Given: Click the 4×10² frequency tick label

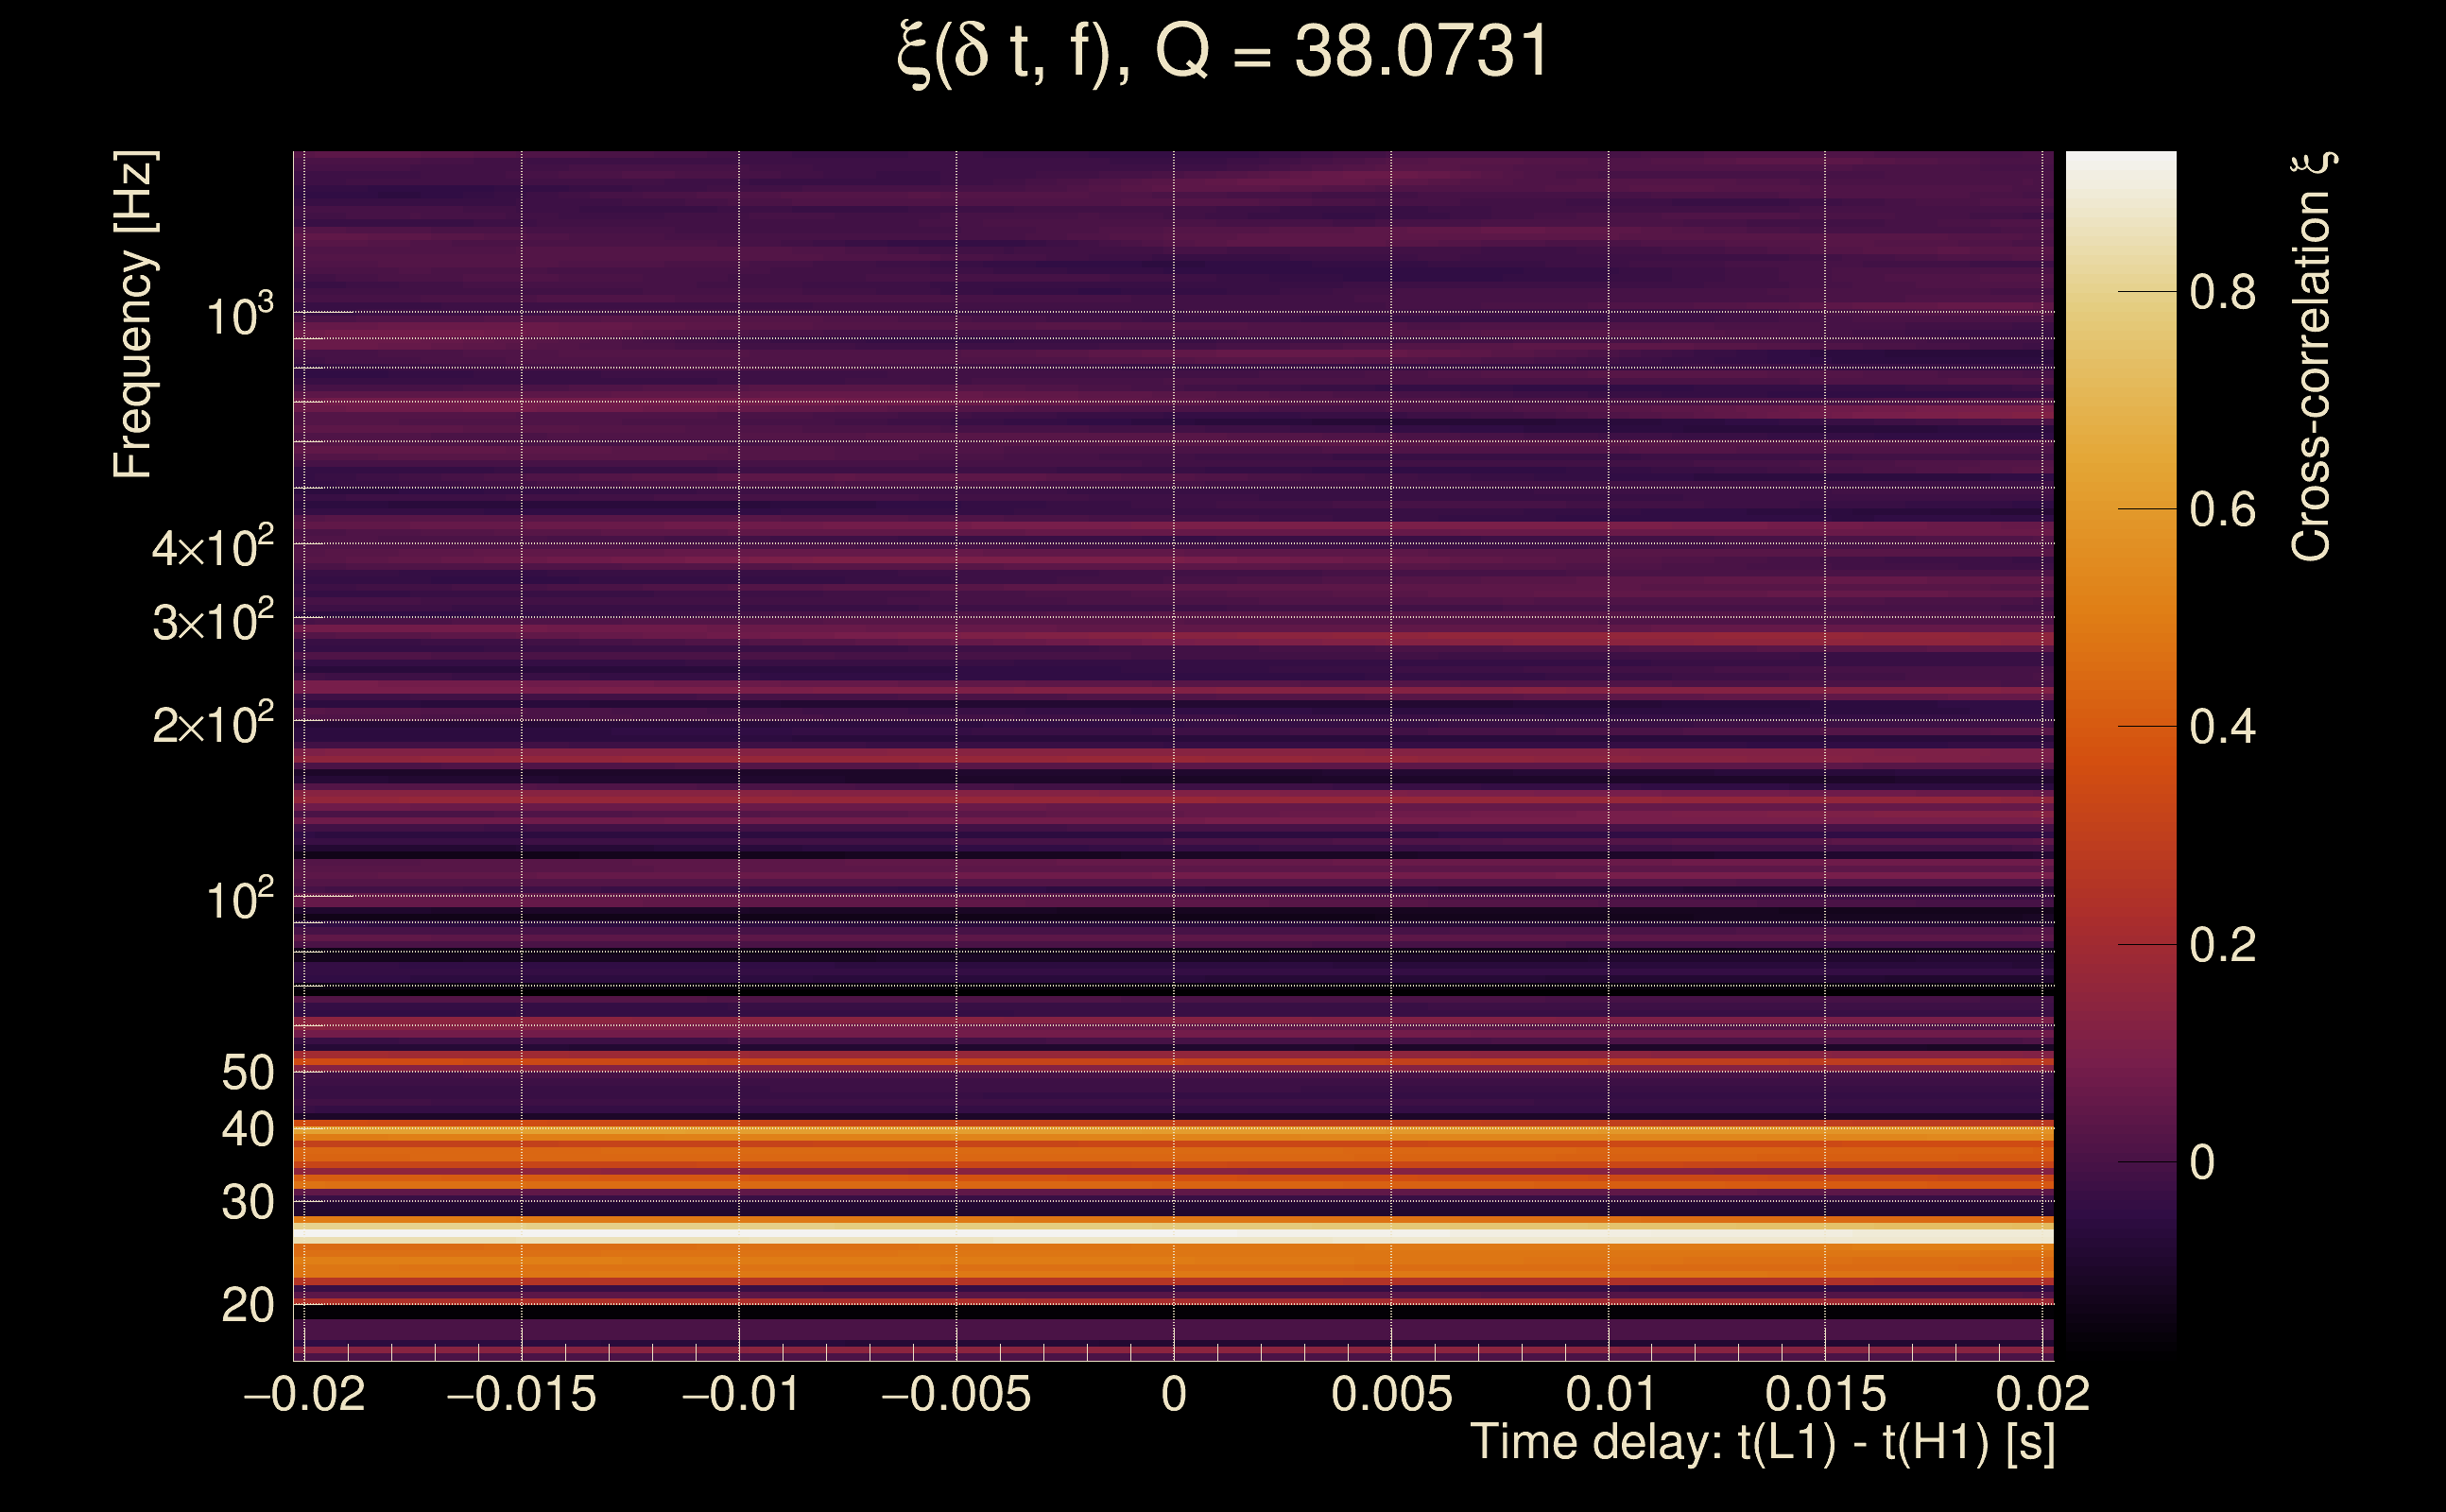Looking at the screenshot, I should coord(212,548).
